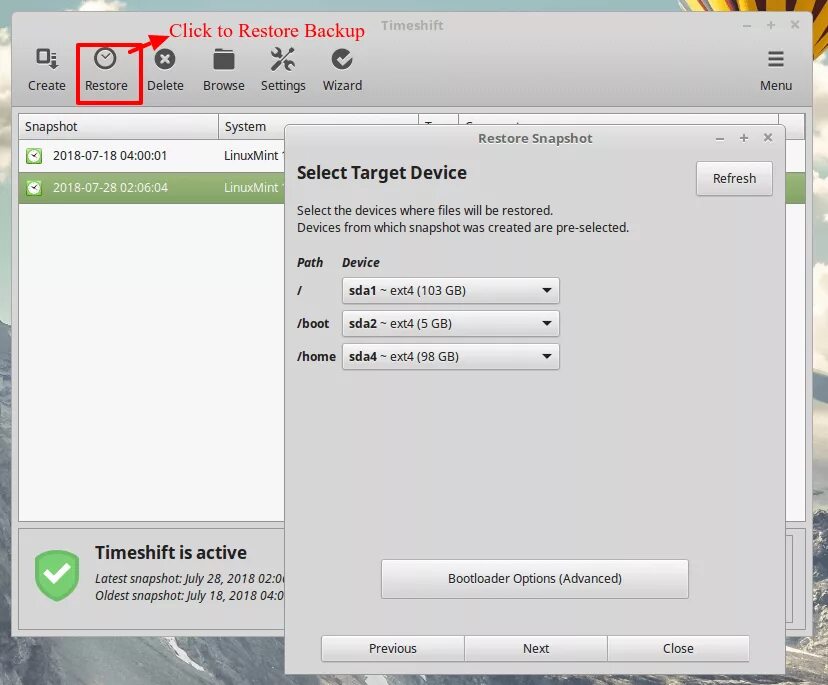The image size is (828, 685).
Task: Click the 'Oldest snapshot' status line
Action: point(190,596)
